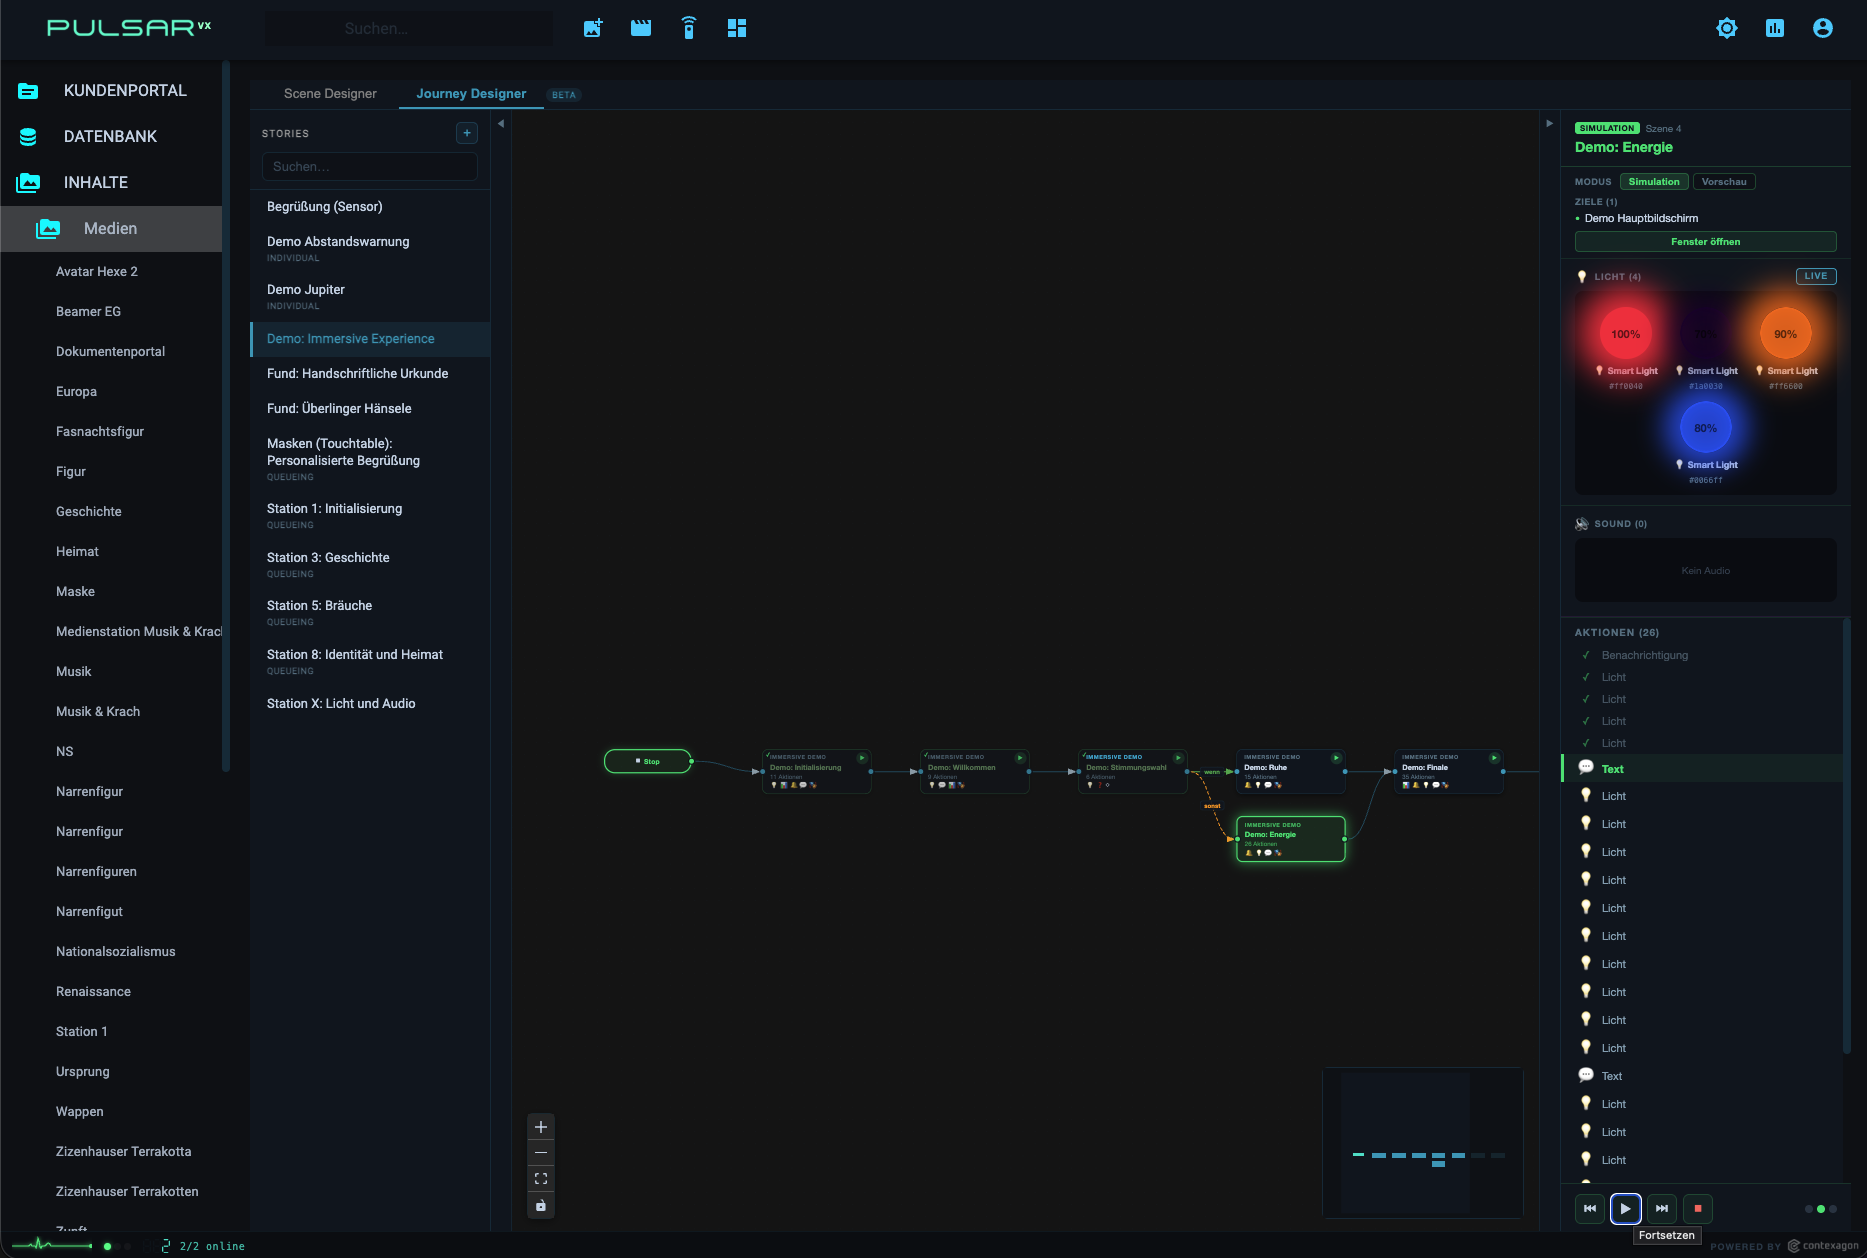Open media folder Fasnachtsfigur

click(100, 432)
